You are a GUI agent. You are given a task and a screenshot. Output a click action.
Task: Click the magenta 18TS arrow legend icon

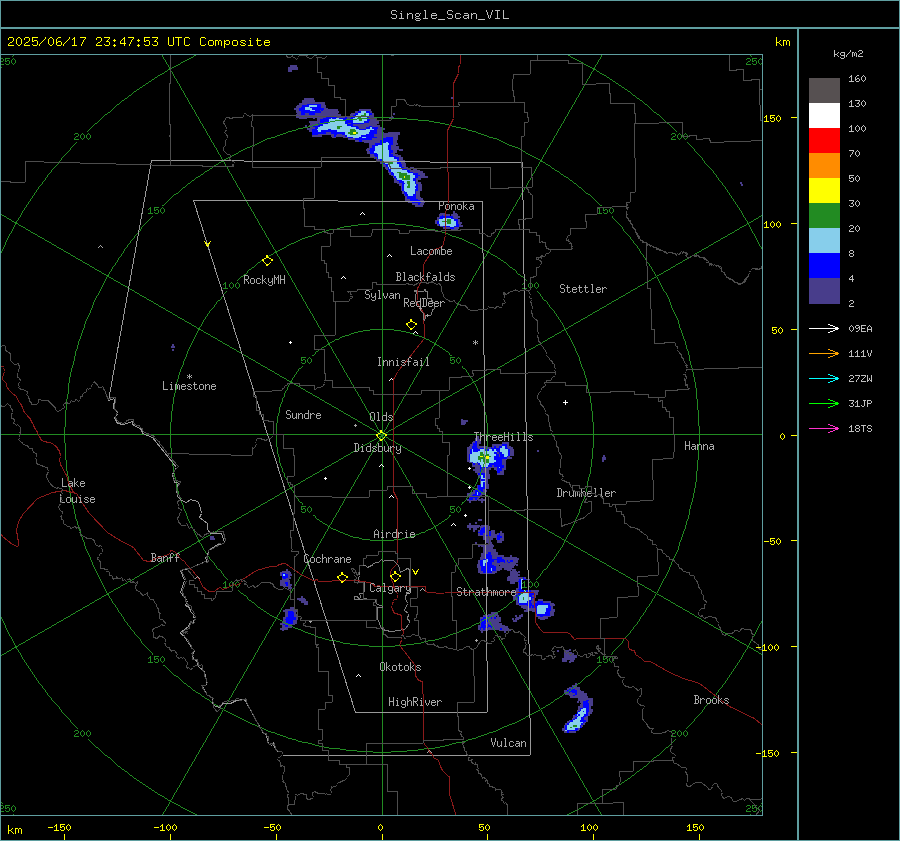(x=824, y=428)
